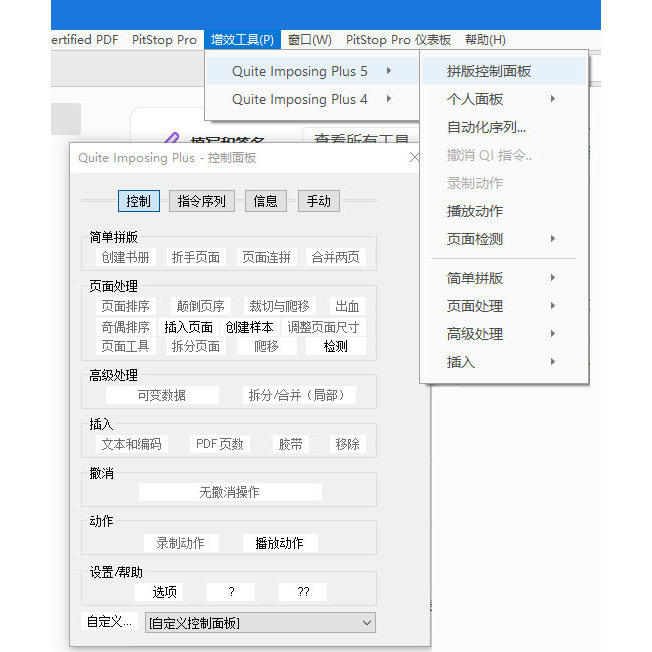The width and height of the screenshot is (652, 652).
Task: Click the 页面连拼 button
Action: tap(266, 257)
